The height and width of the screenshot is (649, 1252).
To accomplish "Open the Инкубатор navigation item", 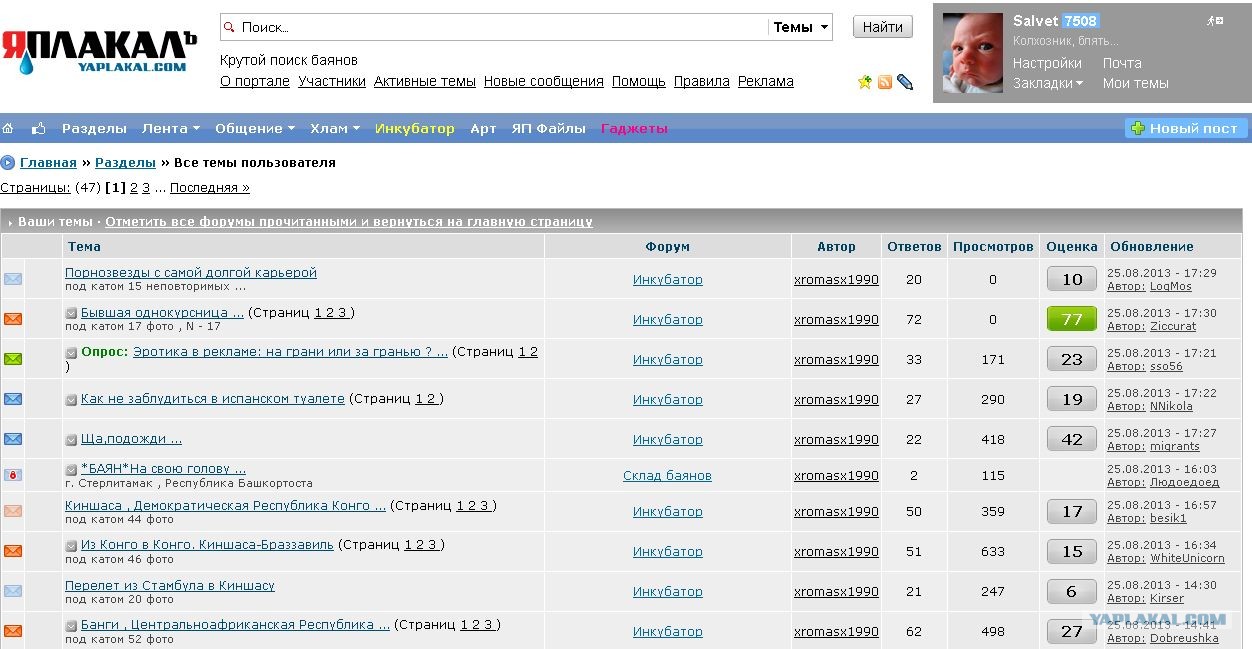I will click(414, 128).
